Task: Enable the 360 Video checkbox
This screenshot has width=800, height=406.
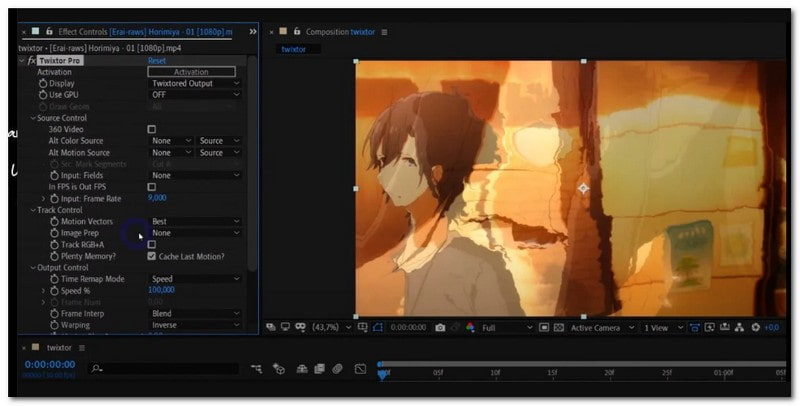Action: click(x=152, y=129)
